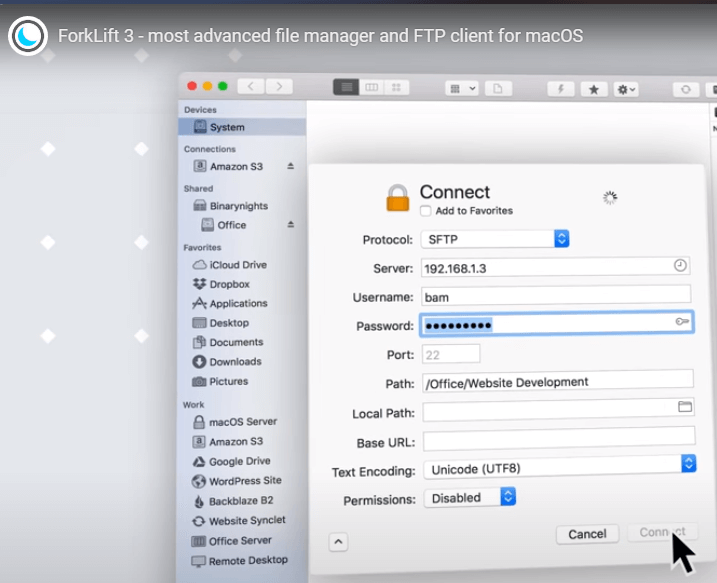Switch to list view mode
The image size is (717, 583).
click(346, 87)
